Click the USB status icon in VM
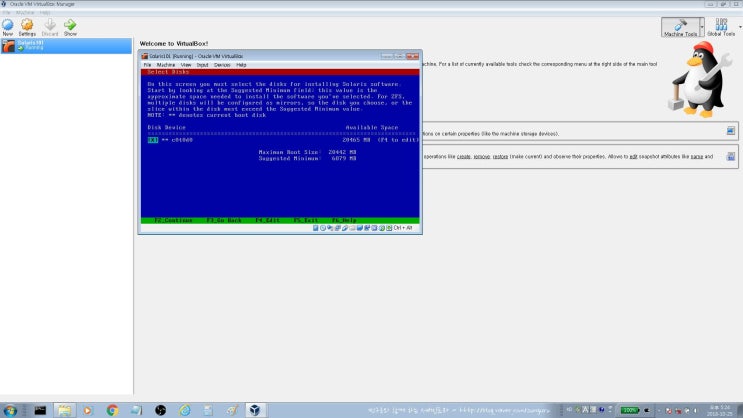743x418 pixels. [345, 228]
